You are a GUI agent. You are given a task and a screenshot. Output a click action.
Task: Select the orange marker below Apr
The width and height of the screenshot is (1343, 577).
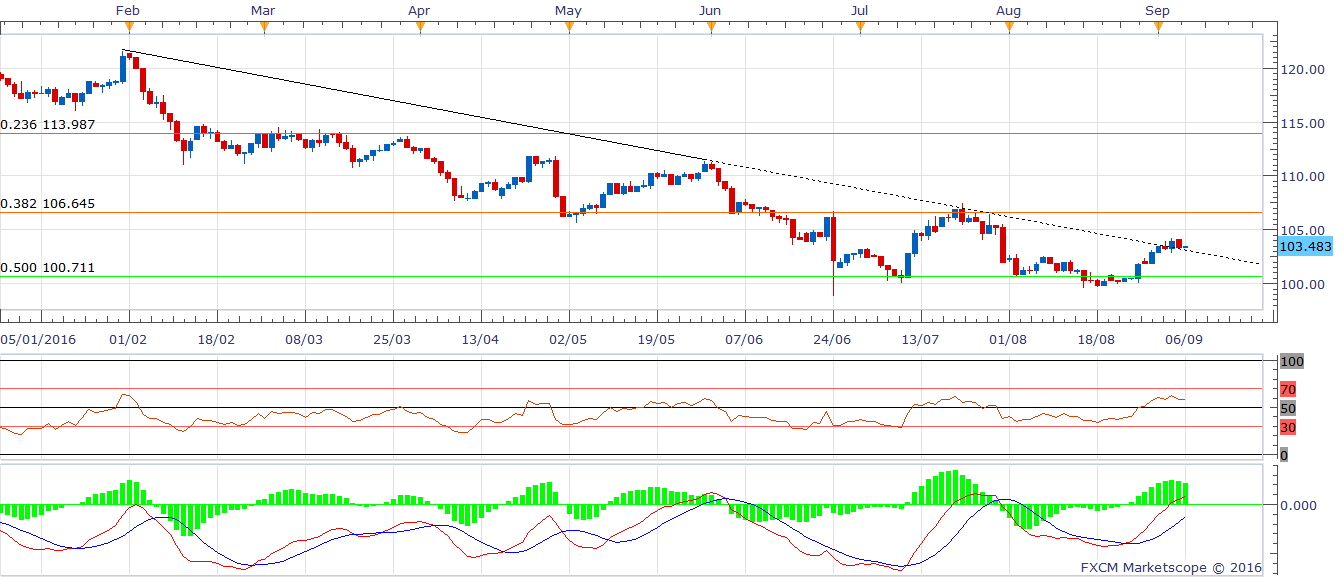[x=420, y=28]
